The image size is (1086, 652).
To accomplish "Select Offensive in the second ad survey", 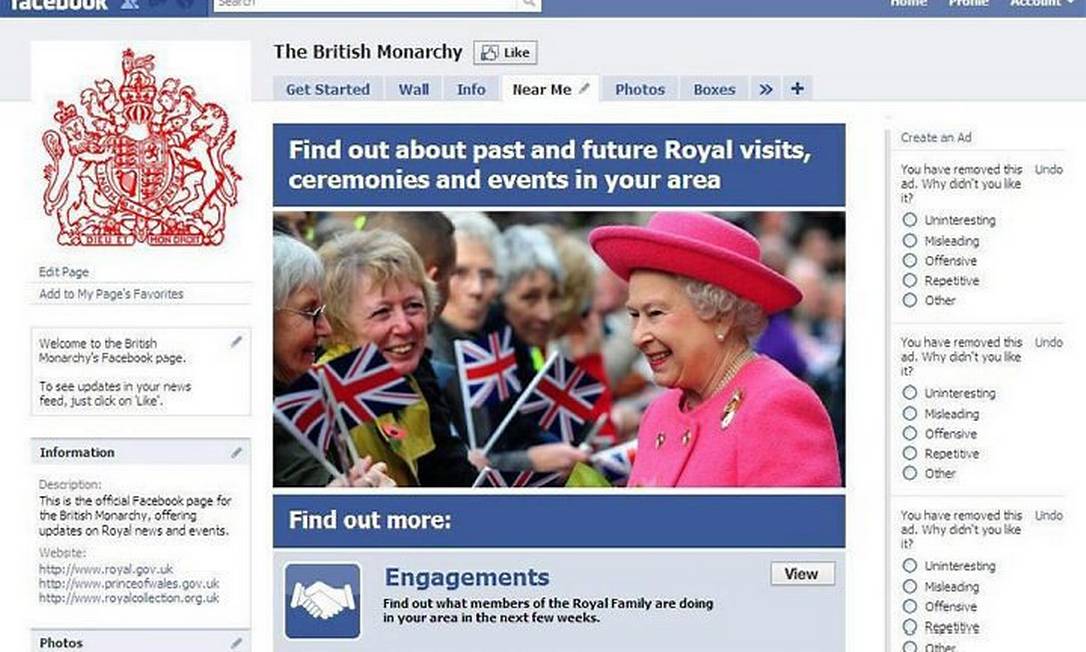I will tap(909, 433).
